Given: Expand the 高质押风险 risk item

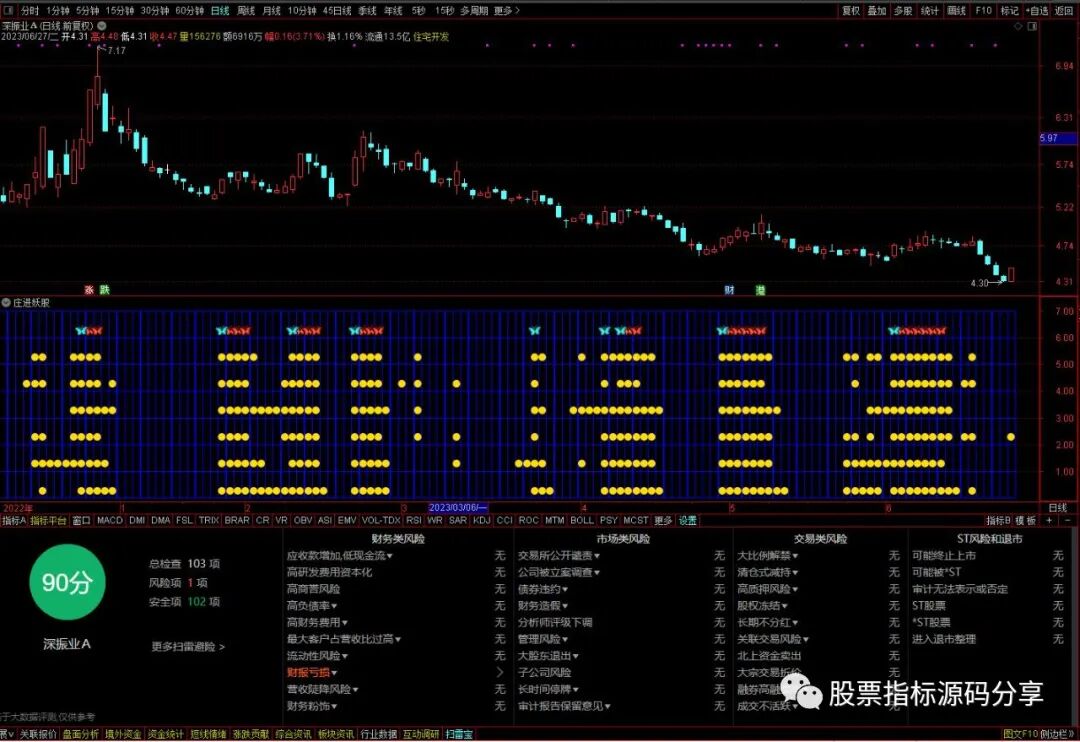Looking at the screenshot, I should click(767, 589).
